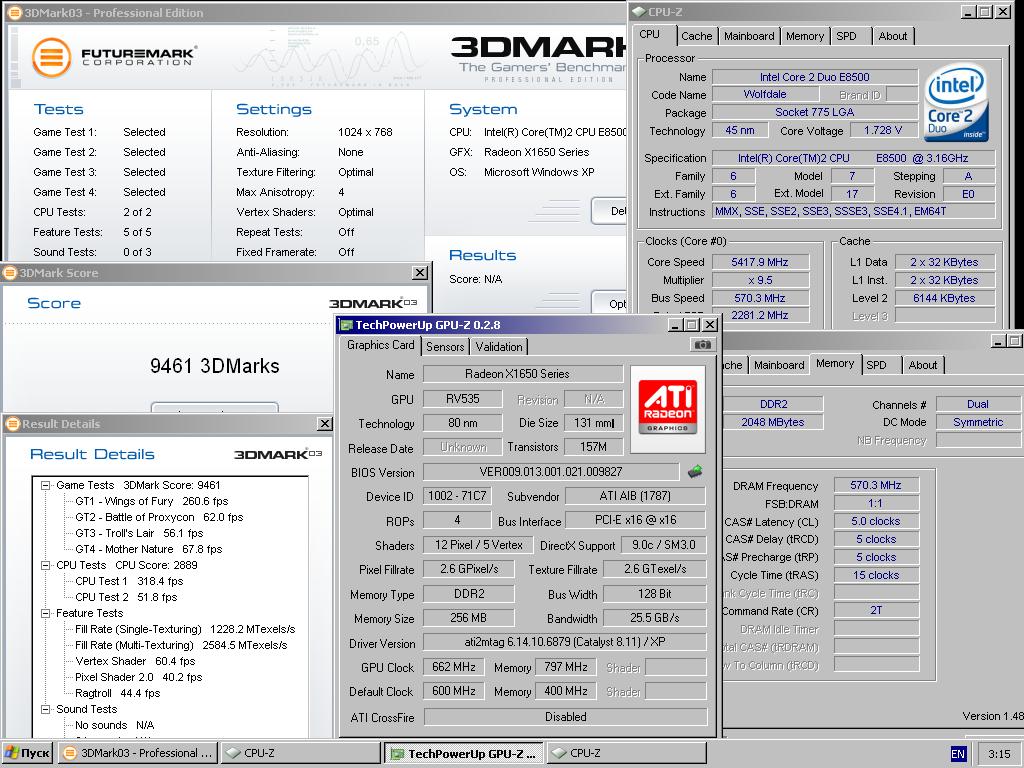The image size is (1024, 768).
Task: Collapse the Game Tests tree node
Action: pyautogui.click(x=46, y=485)
